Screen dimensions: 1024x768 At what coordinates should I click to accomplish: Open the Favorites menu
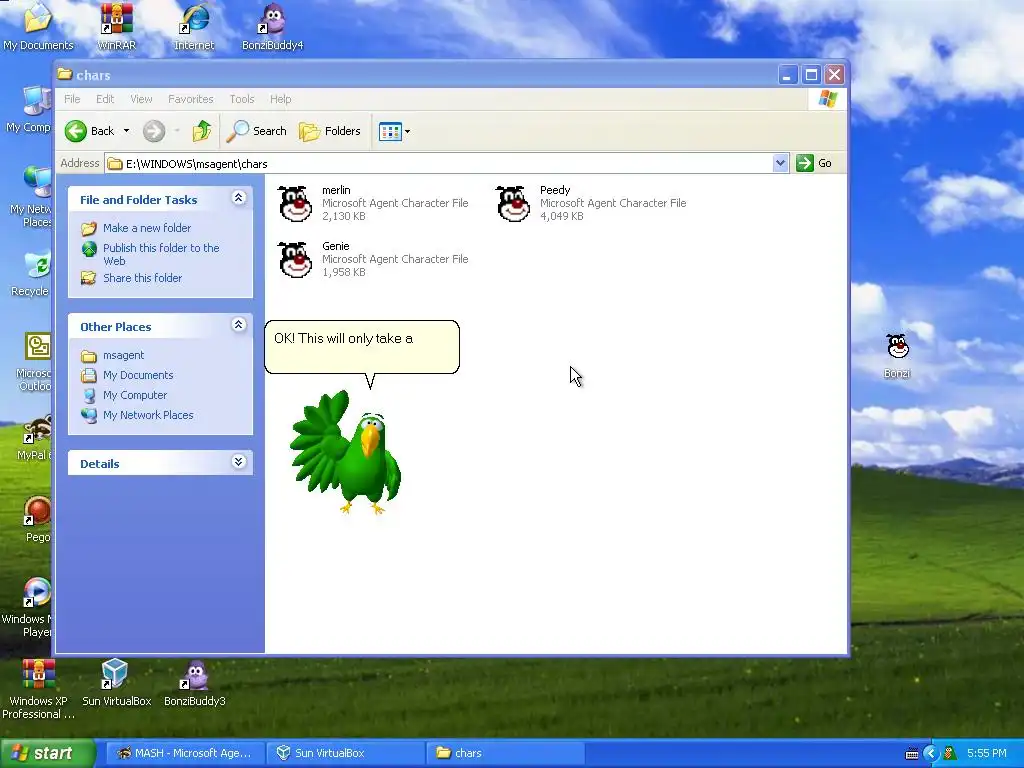(x=191, y=99)
